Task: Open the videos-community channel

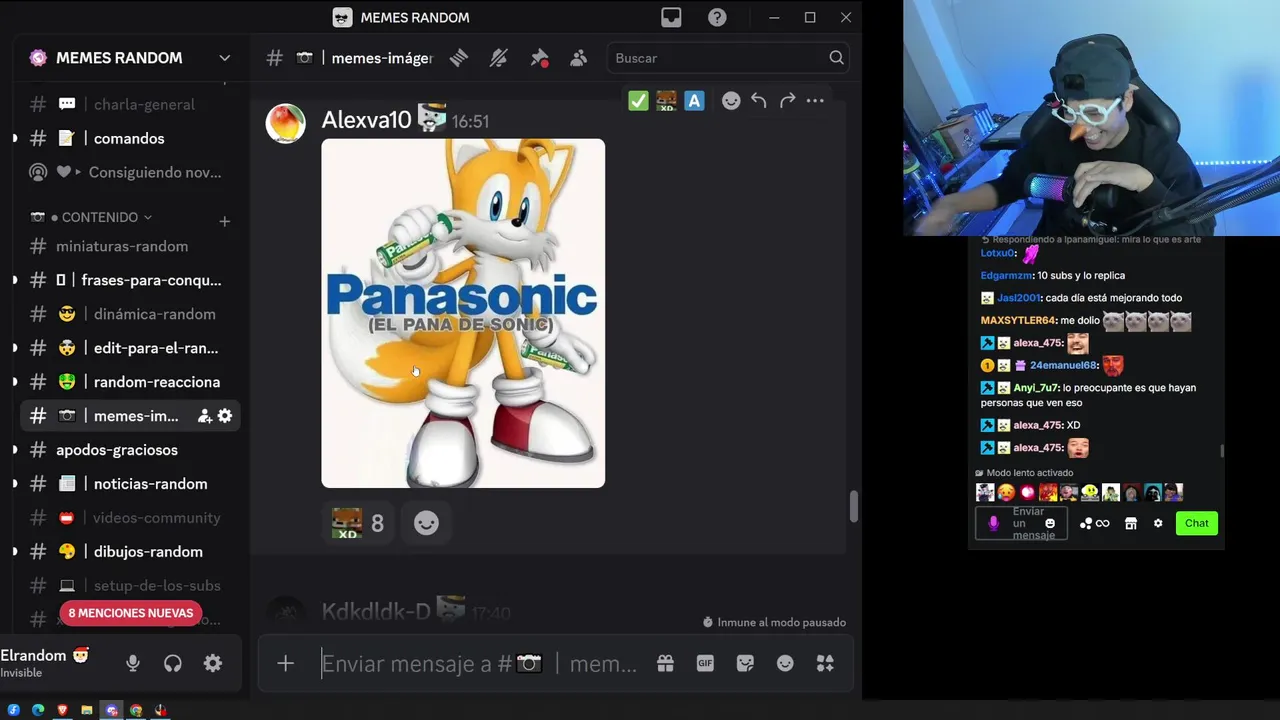Action: pos(130,518)
